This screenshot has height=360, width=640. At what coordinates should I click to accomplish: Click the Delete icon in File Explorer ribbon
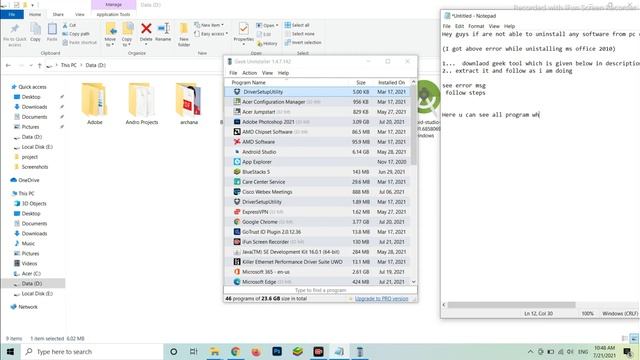tap(146, 29)
